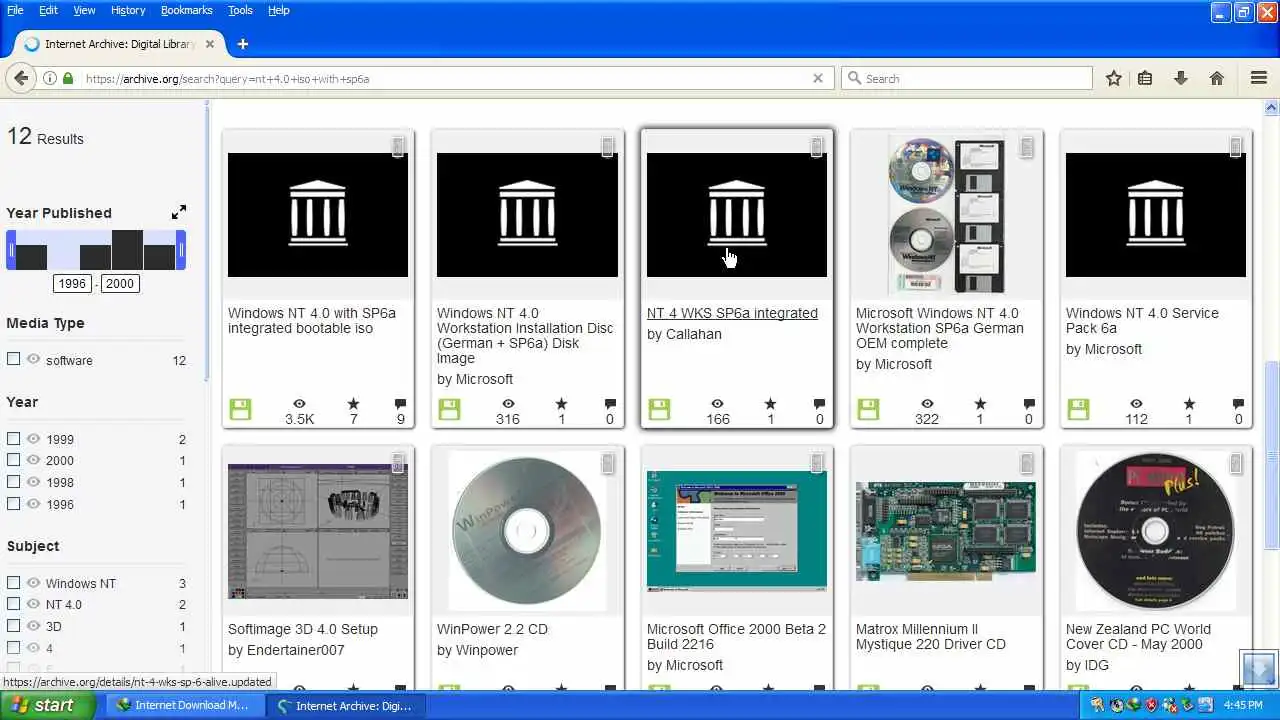Click right handle of Year Published slider

pyautogui.click(x=181, y=250)
